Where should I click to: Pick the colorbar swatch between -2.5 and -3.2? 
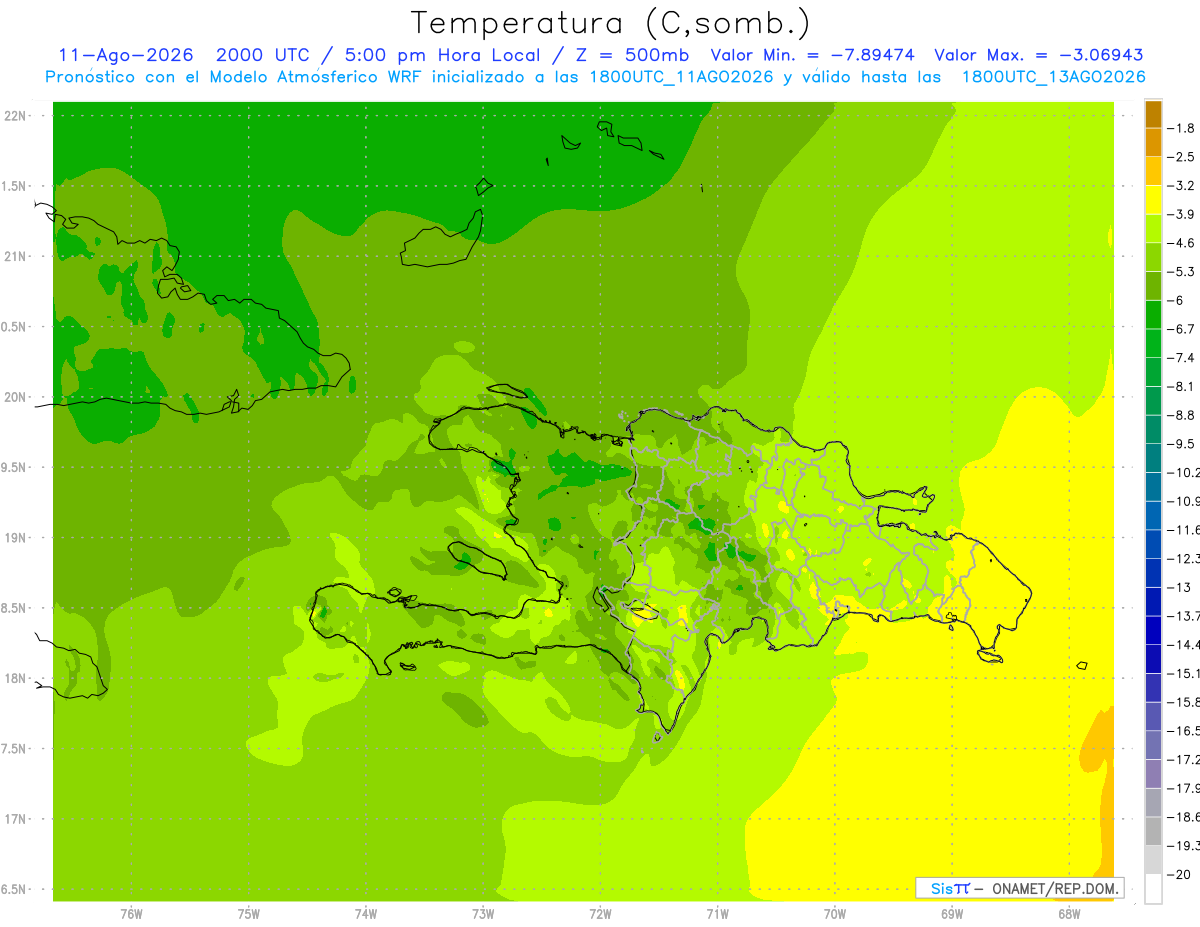point(1153,171)
